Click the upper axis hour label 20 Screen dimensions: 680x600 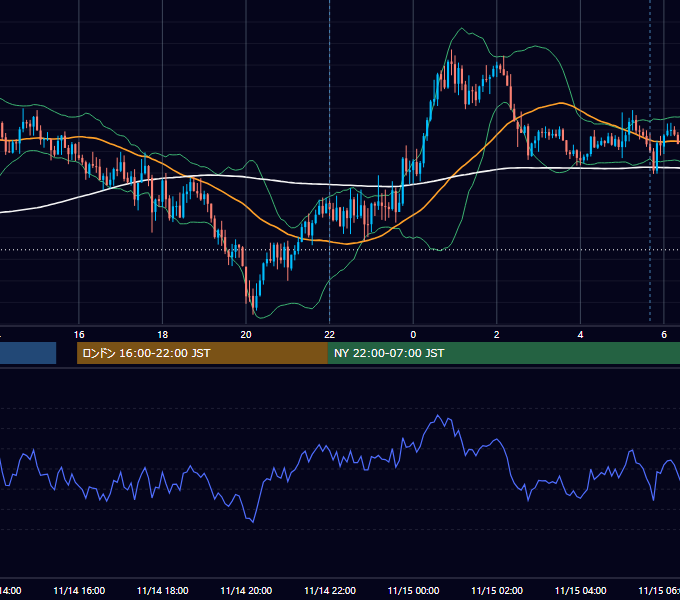tap(246, 334)
